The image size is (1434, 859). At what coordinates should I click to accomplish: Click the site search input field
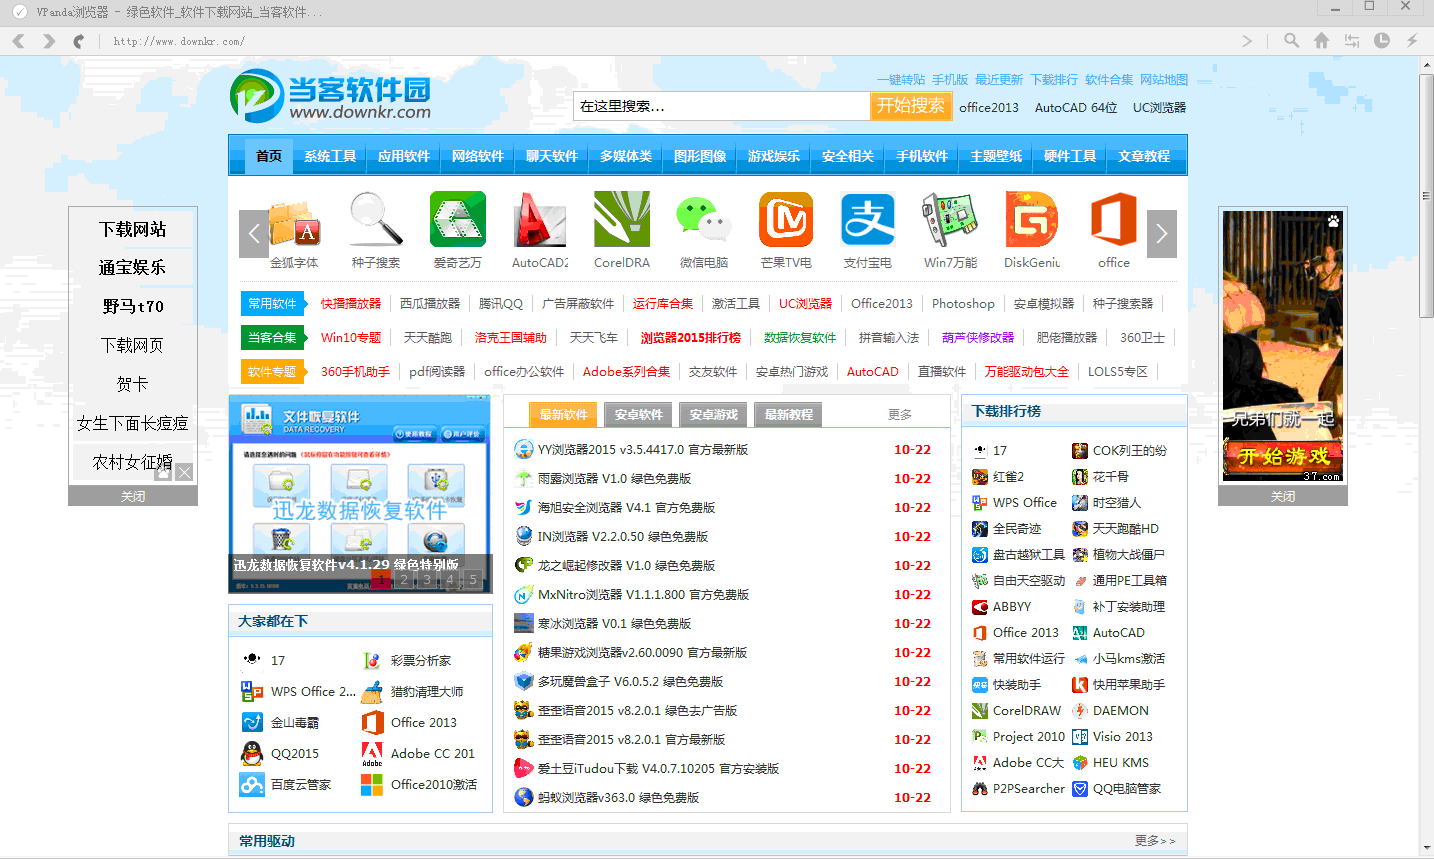721,106
